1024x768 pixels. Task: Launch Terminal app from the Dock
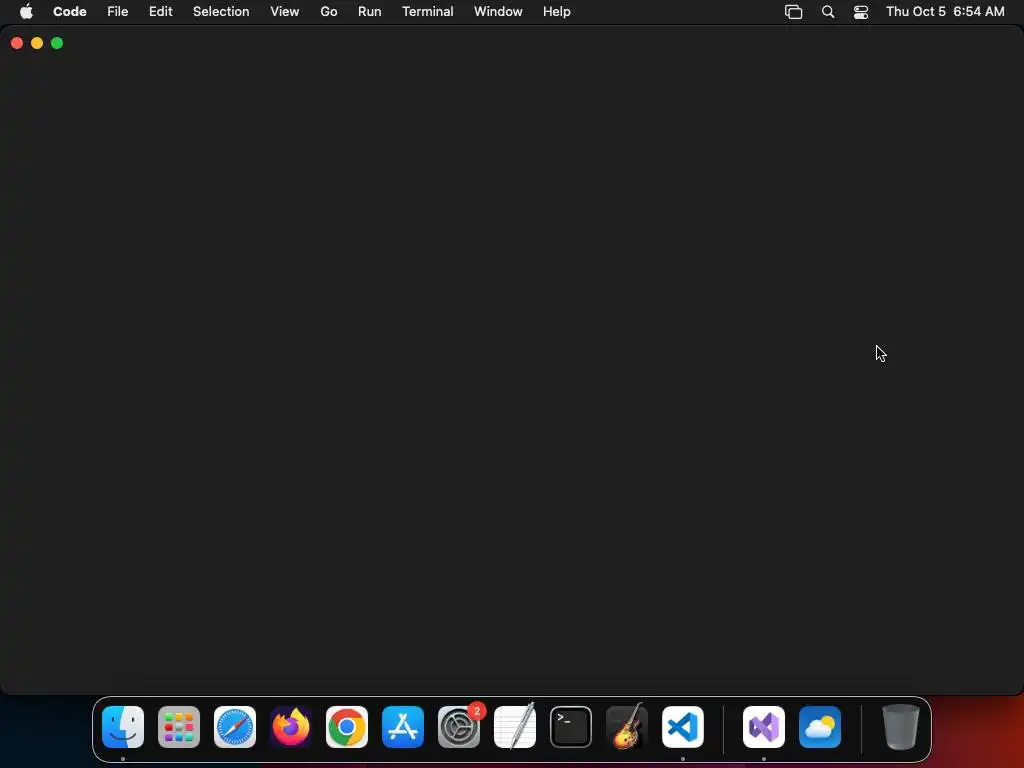(571, 727)
